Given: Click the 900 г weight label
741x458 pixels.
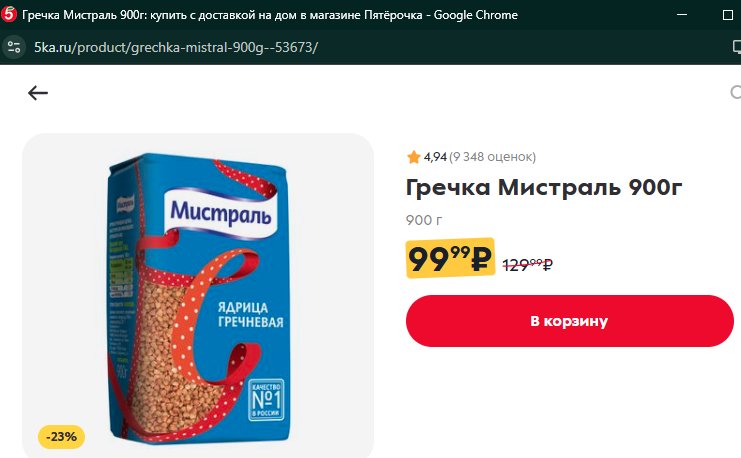Looking at the screenshot, I should [424, 220].
